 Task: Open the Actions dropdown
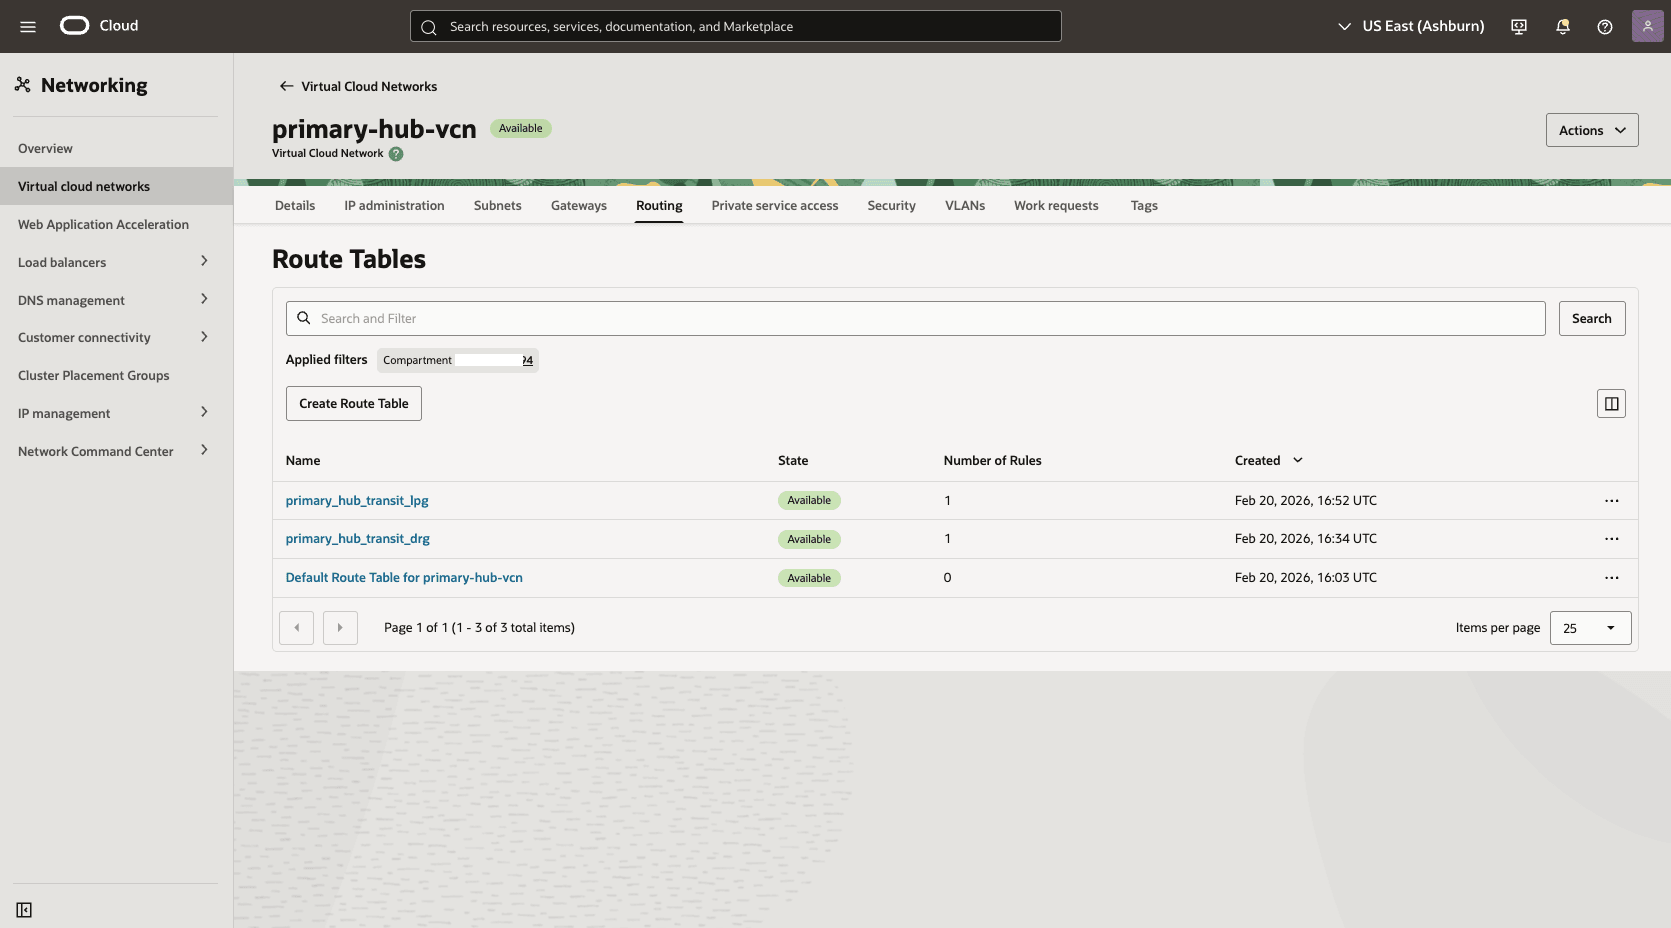1591,130
